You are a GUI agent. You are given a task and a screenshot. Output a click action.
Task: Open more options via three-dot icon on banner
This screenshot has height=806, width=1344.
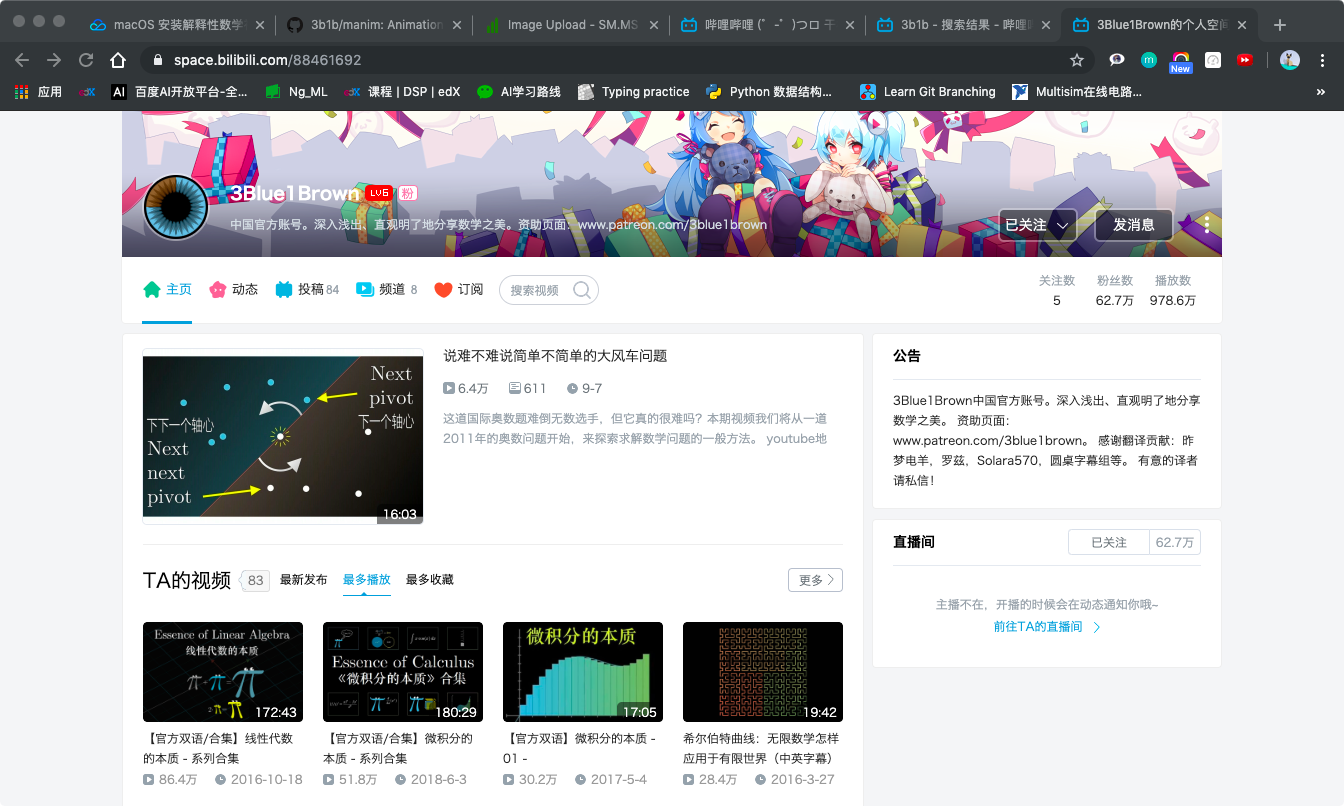pos(1206,225)
